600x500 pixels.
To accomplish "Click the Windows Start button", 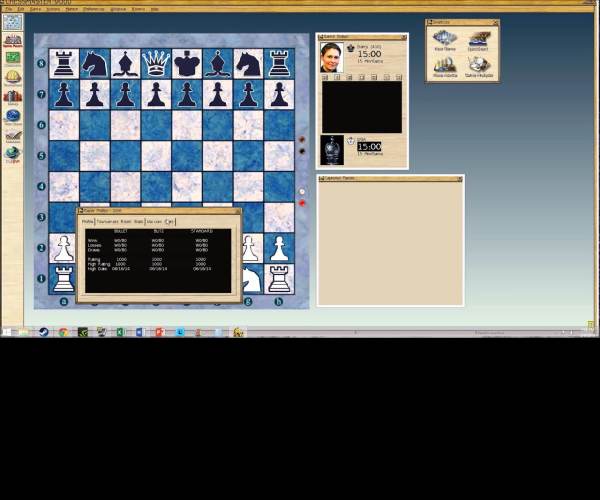I will (x=7, y=332).
